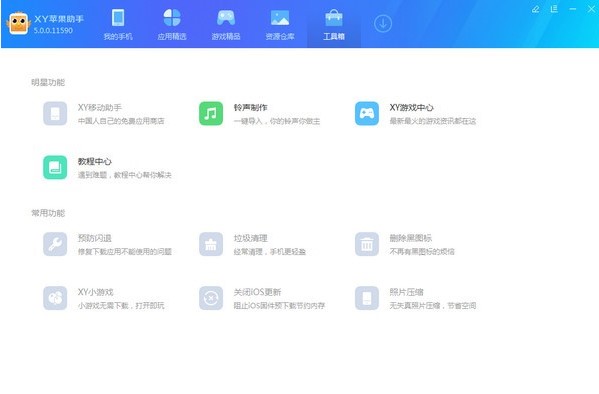Click description 最新最火的游戏资讯都在这
Image resolution: width=599 pixels, height=394 pixels.
(432, 121)
